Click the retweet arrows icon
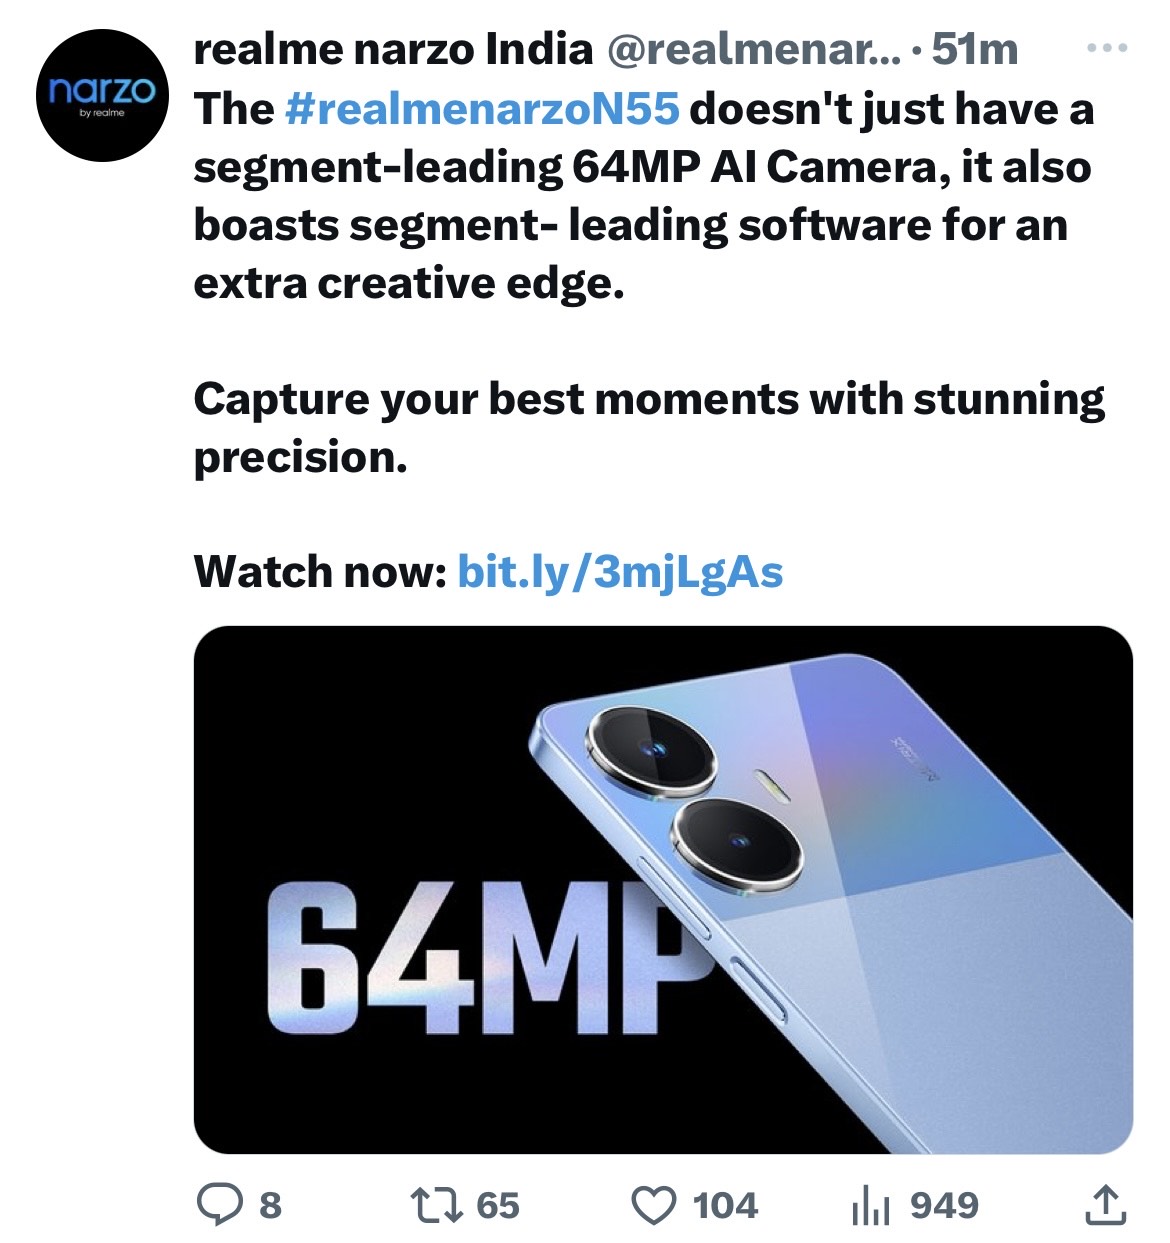1170x1243 pixels. pos(437,1204)
